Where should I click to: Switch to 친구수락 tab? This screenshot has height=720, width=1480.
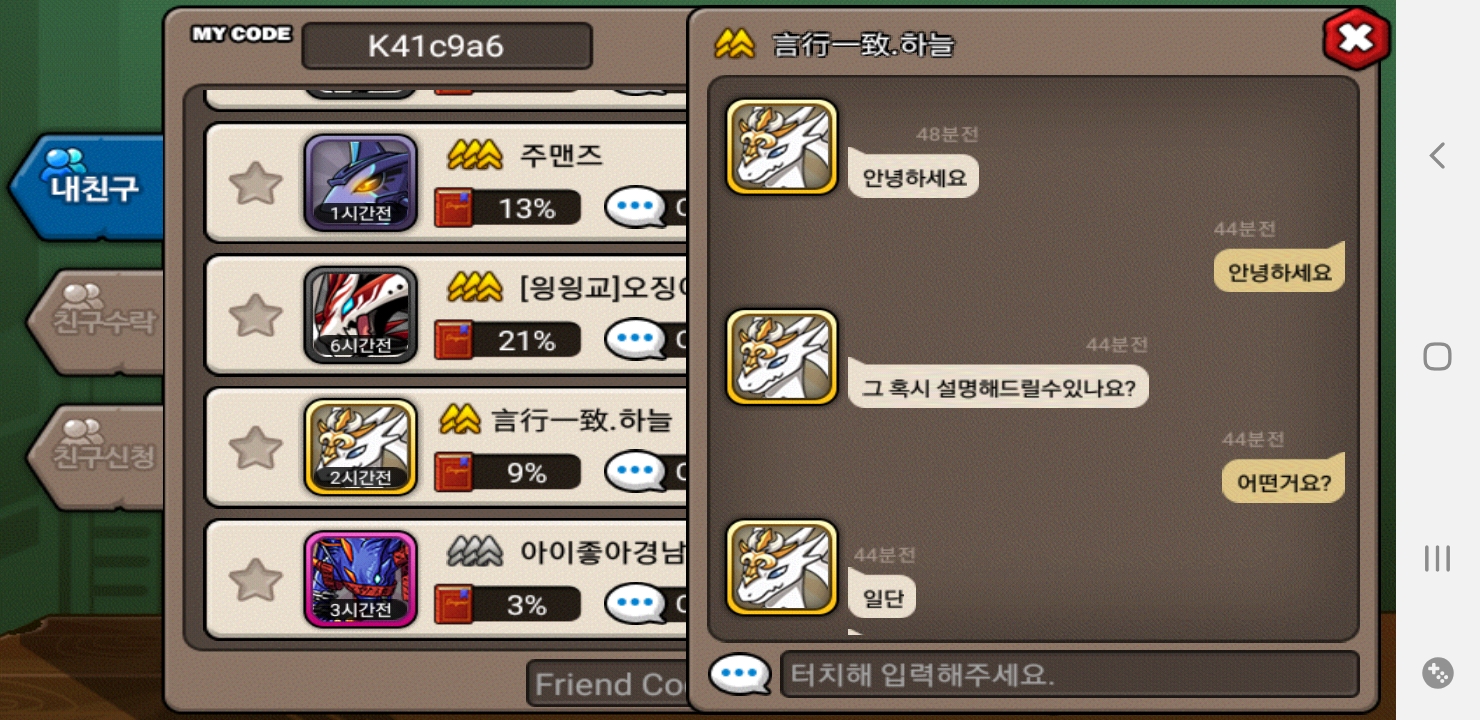point(100,322)
